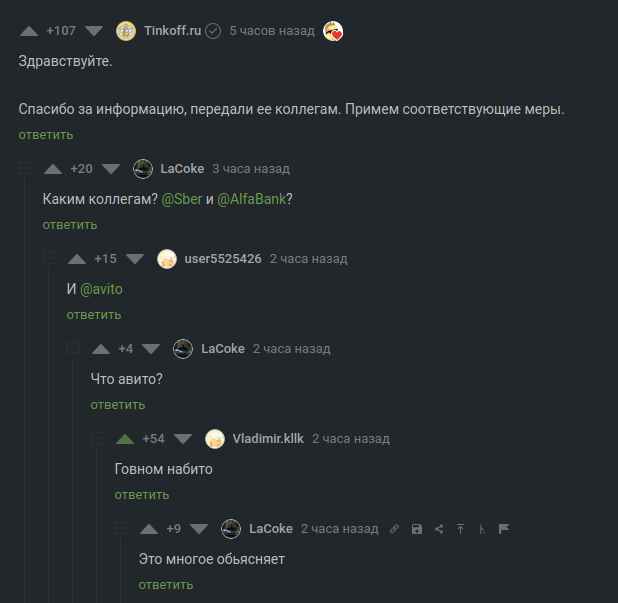
Task: Reply to the 'Говном набито' comment
Action: (141, 495)
